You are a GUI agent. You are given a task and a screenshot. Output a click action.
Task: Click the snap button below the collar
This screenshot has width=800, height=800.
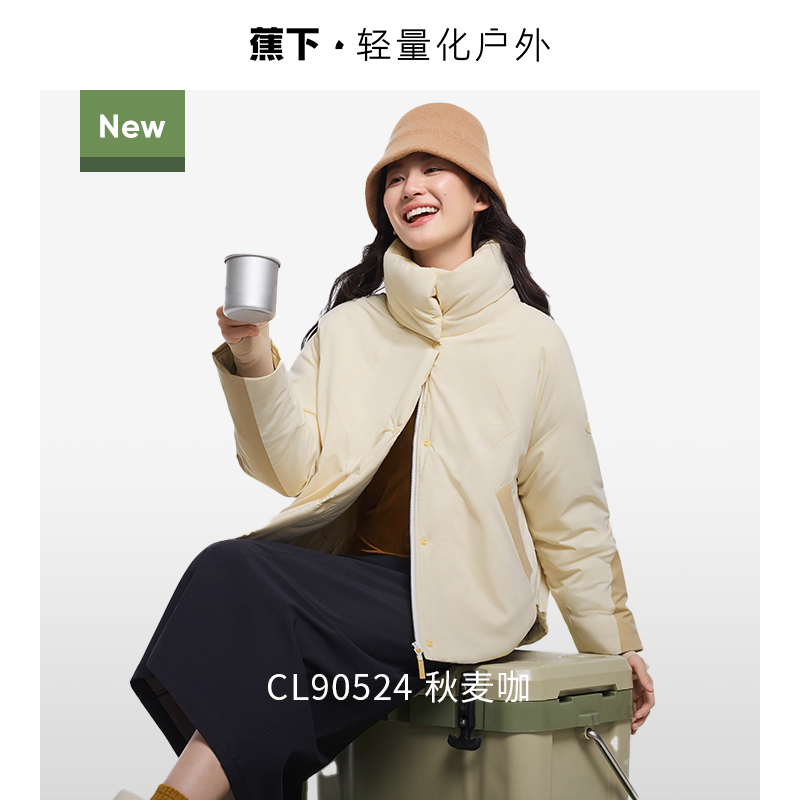click(x=437, y=346)
